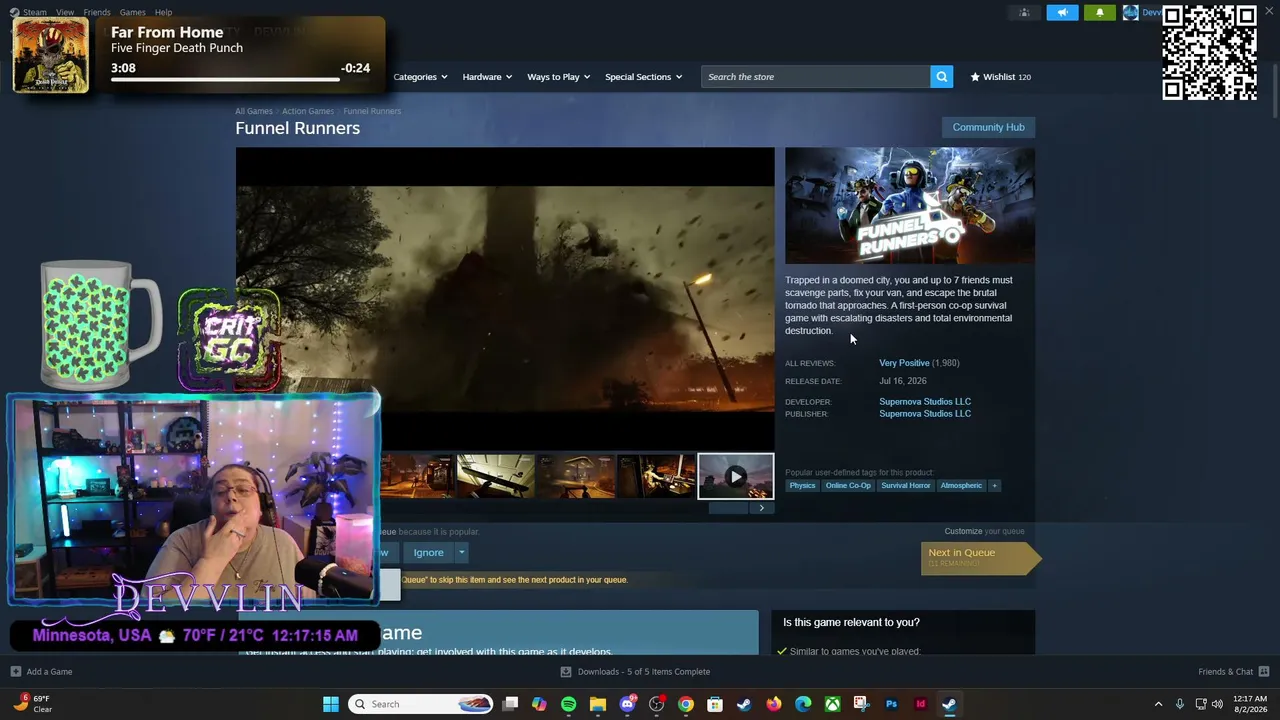Open Microsoft Edge from the taskbar
1280x720 pixels.
tap(803, 704)
